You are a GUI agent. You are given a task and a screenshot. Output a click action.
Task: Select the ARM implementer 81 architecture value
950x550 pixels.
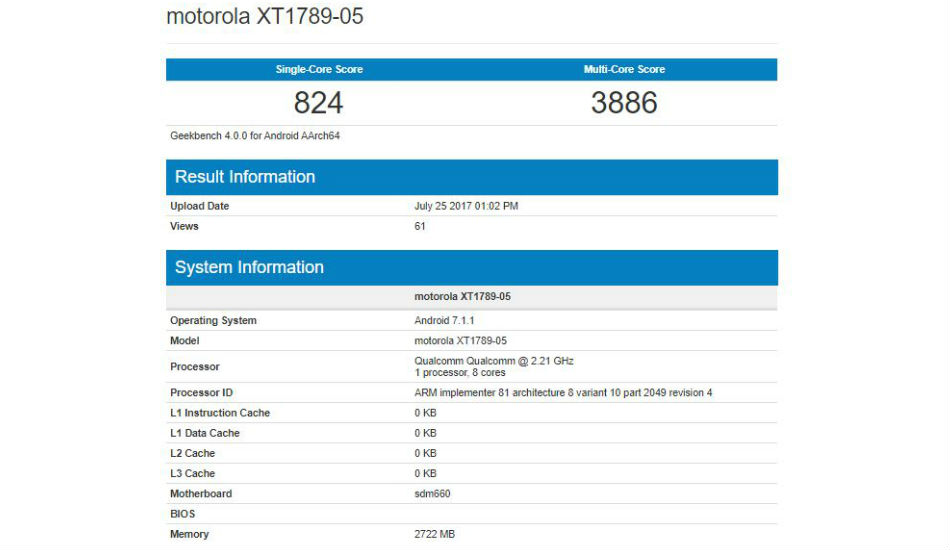[x=563, y=393]
